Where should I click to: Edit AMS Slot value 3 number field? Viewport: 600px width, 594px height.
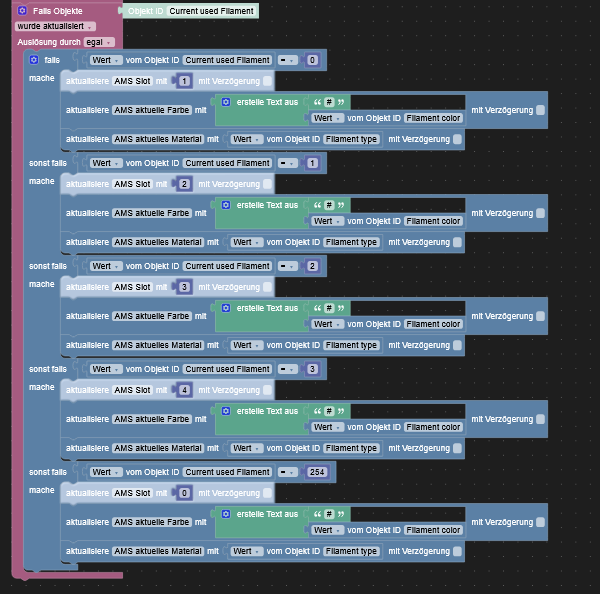tap(184, 287)
